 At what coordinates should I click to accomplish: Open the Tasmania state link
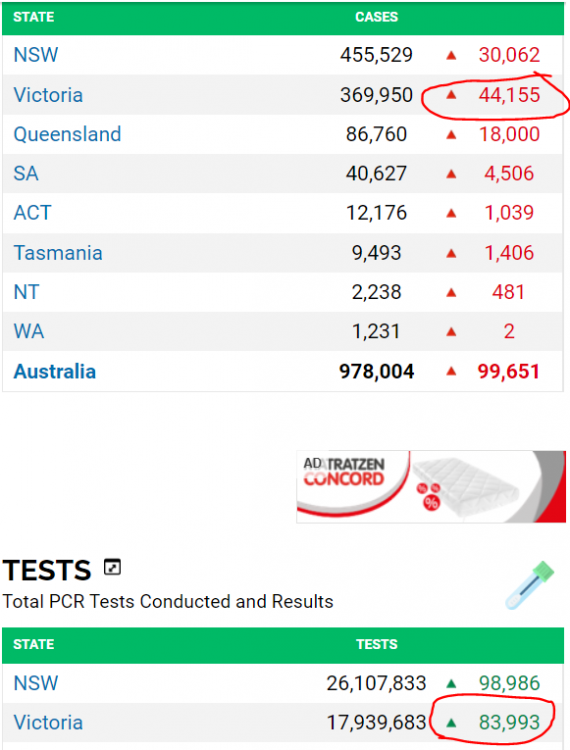tap(58, 253)
